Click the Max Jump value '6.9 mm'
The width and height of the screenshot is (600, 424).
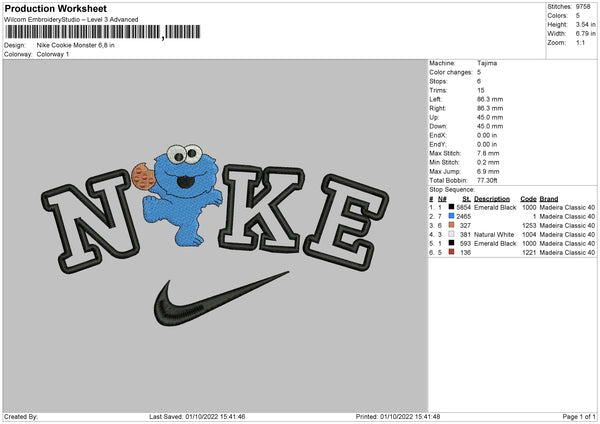point(488,171)
